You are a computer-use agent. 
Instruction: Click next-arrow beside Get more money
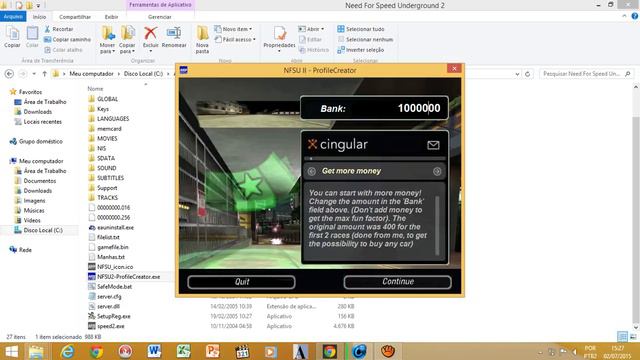click(x=437, y=171)
